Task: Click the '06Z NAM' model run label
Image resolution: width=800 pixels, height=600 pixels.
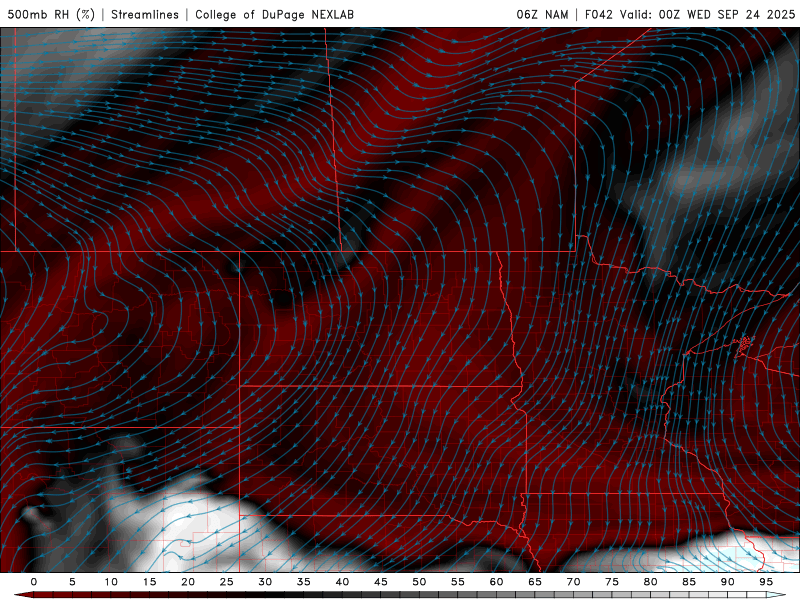Action: 542,14
